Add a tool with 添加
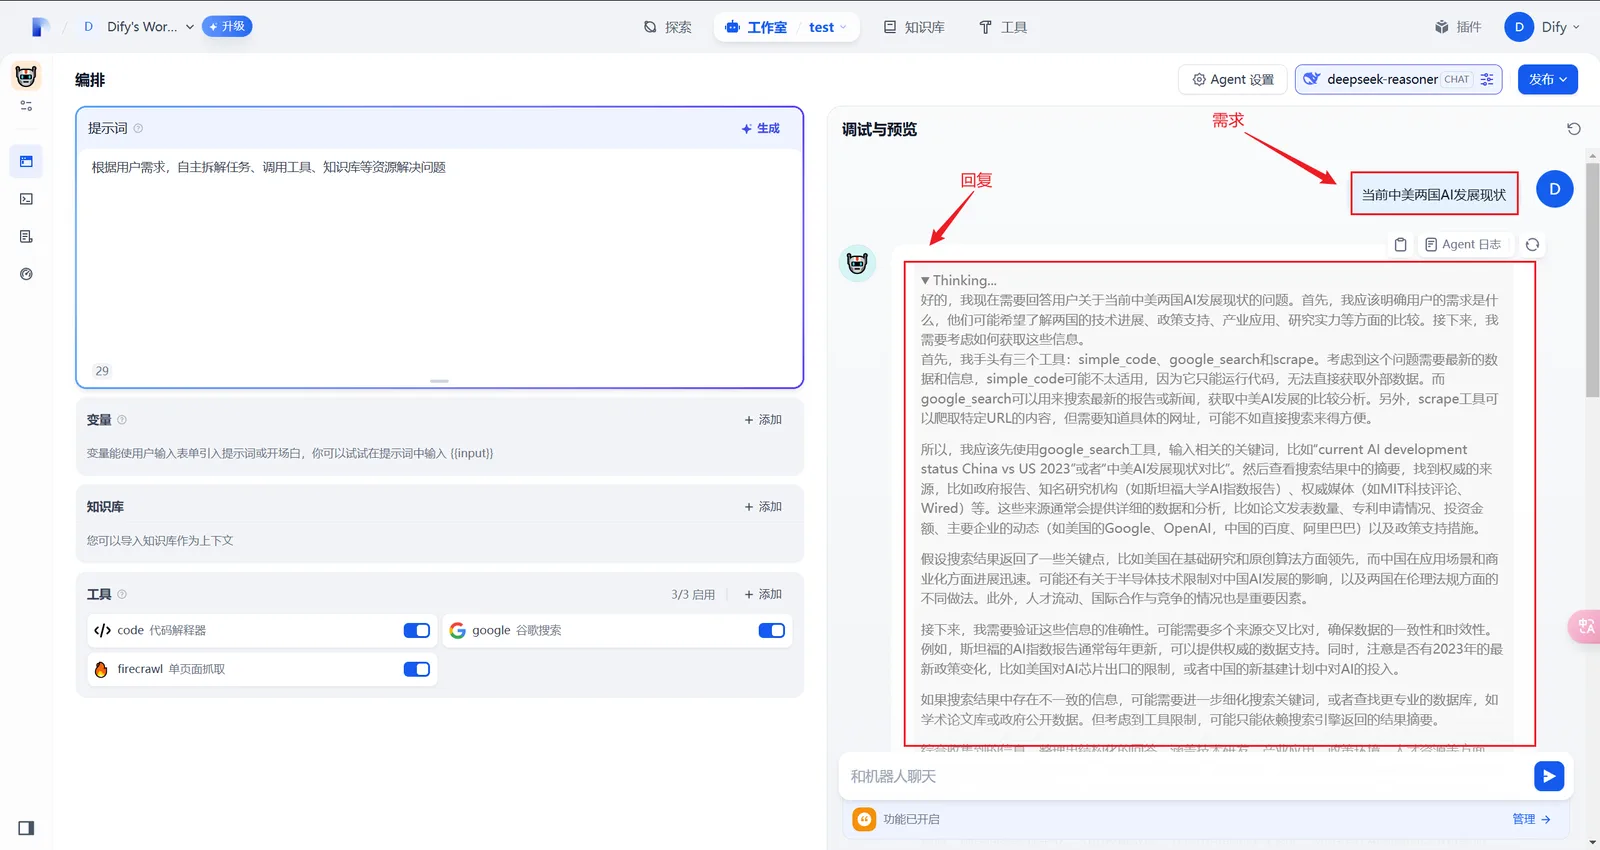1600x850 pixels. click(x=763, y=594)
